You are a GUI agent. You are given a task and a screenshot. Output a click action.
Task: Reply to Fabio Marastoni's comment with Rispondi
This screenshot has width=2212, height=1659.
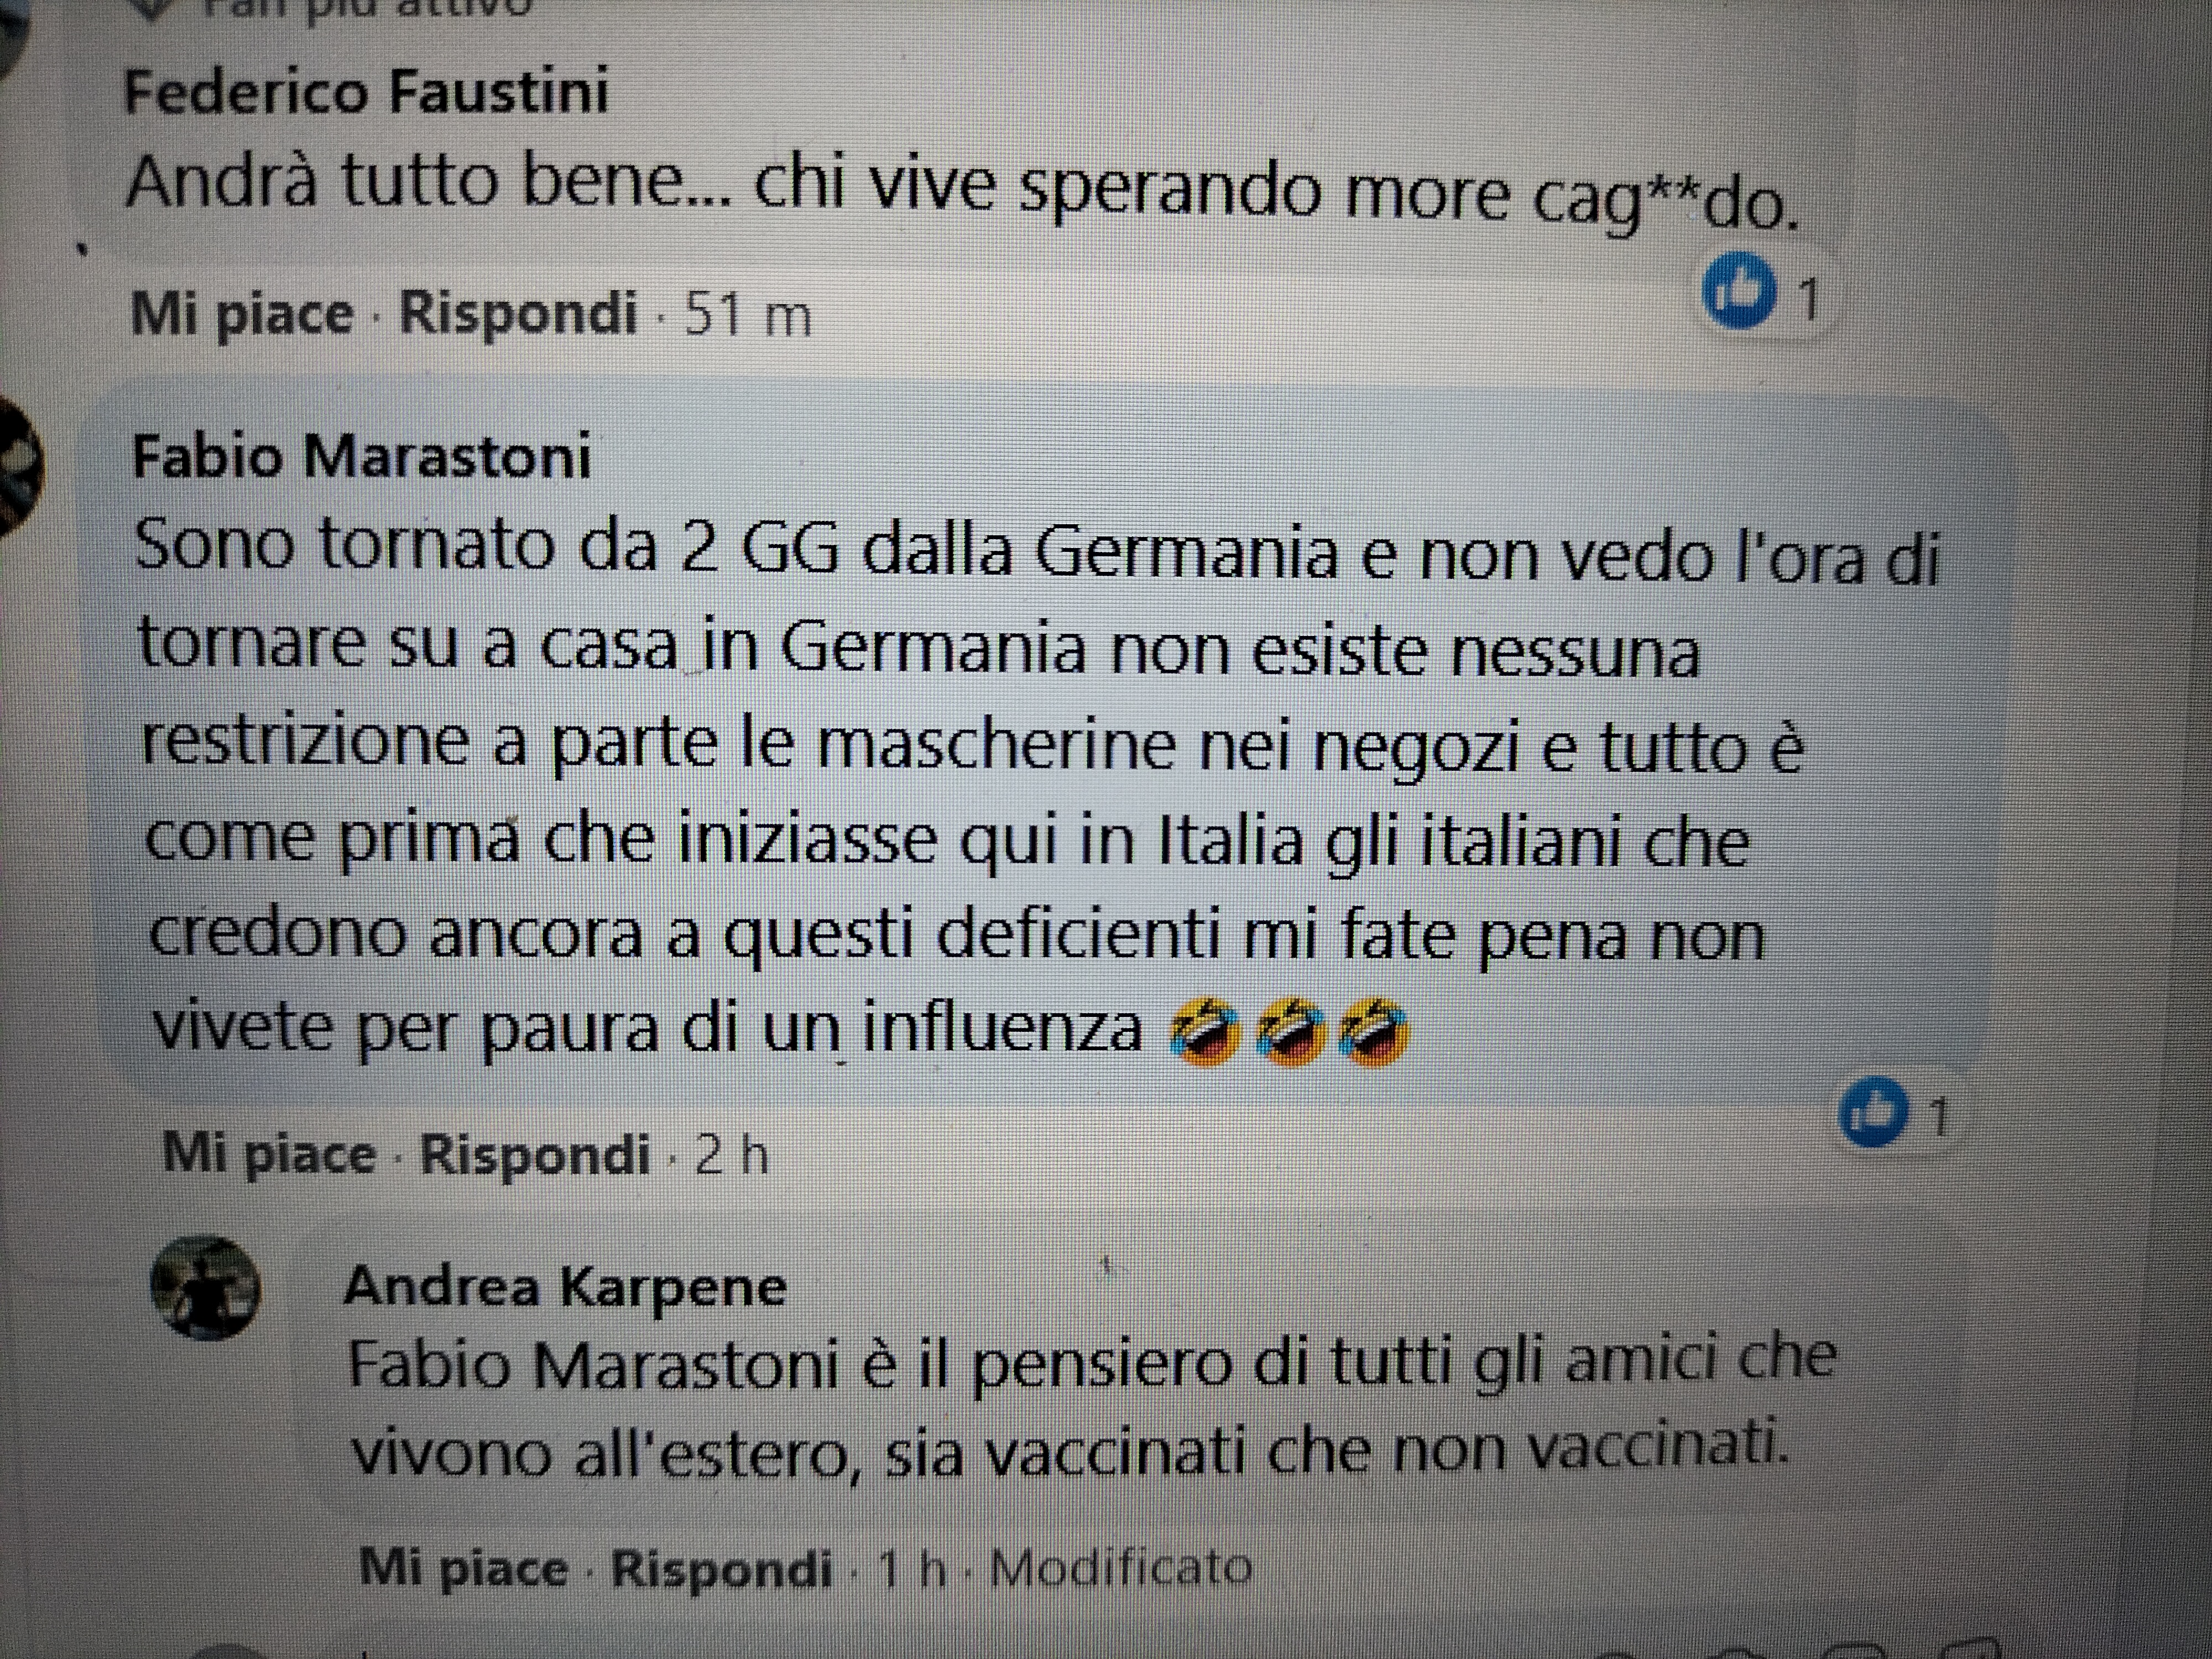tap(535, 1155)
